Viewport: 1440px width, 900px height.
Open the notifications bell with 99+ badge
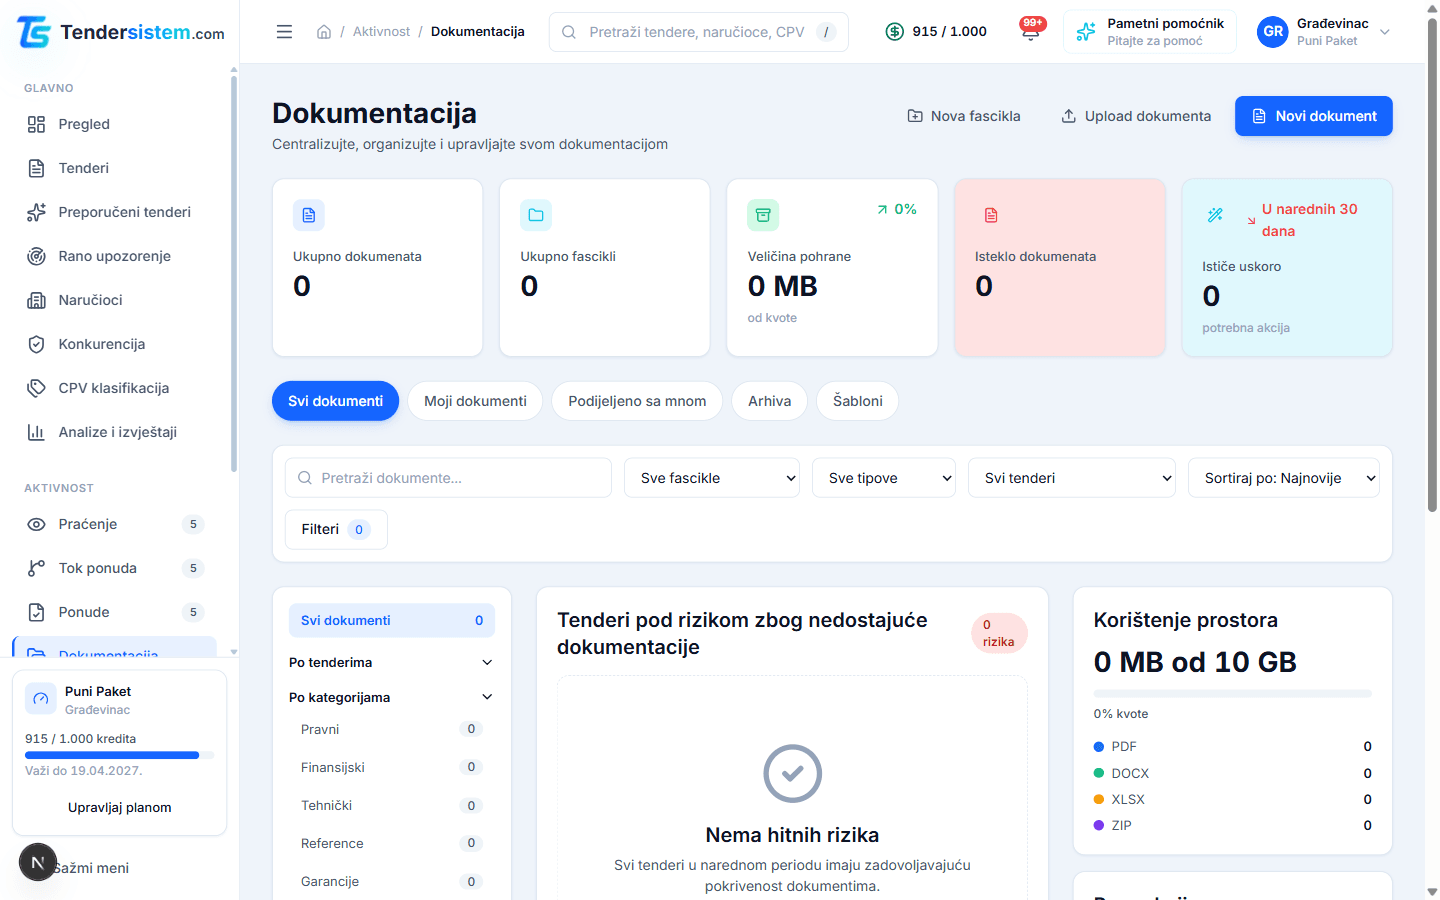tap(1030, 30)
